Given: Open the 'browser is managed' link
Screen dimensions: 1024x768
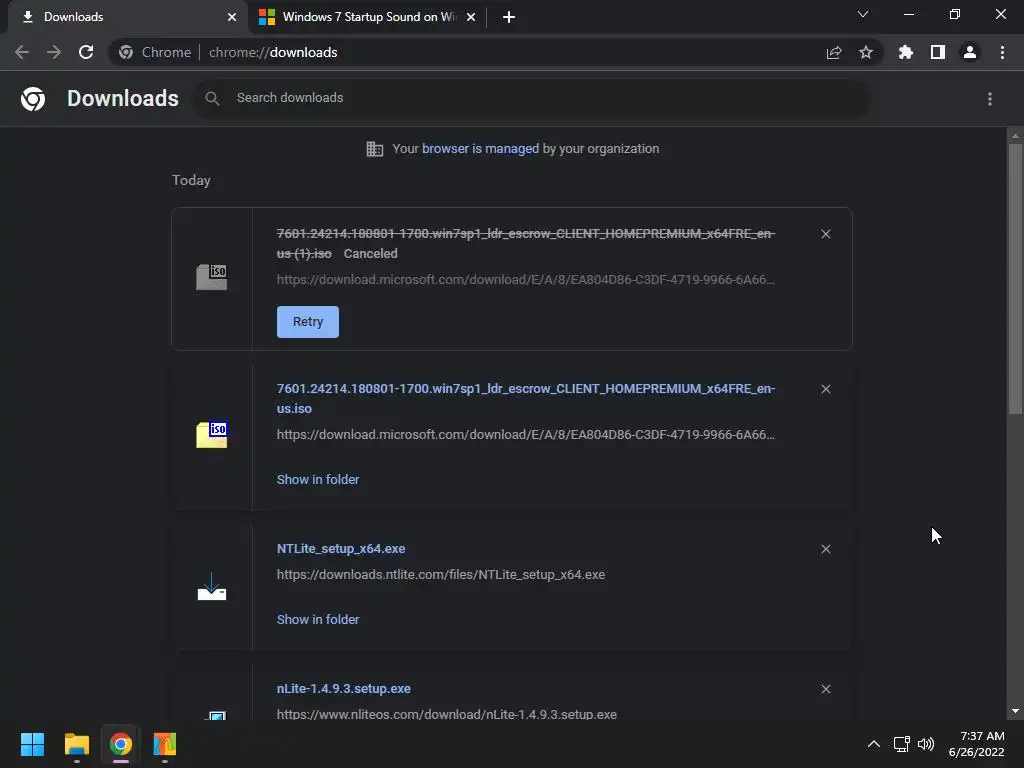Looking at the screenshot, I should (481, 148).
